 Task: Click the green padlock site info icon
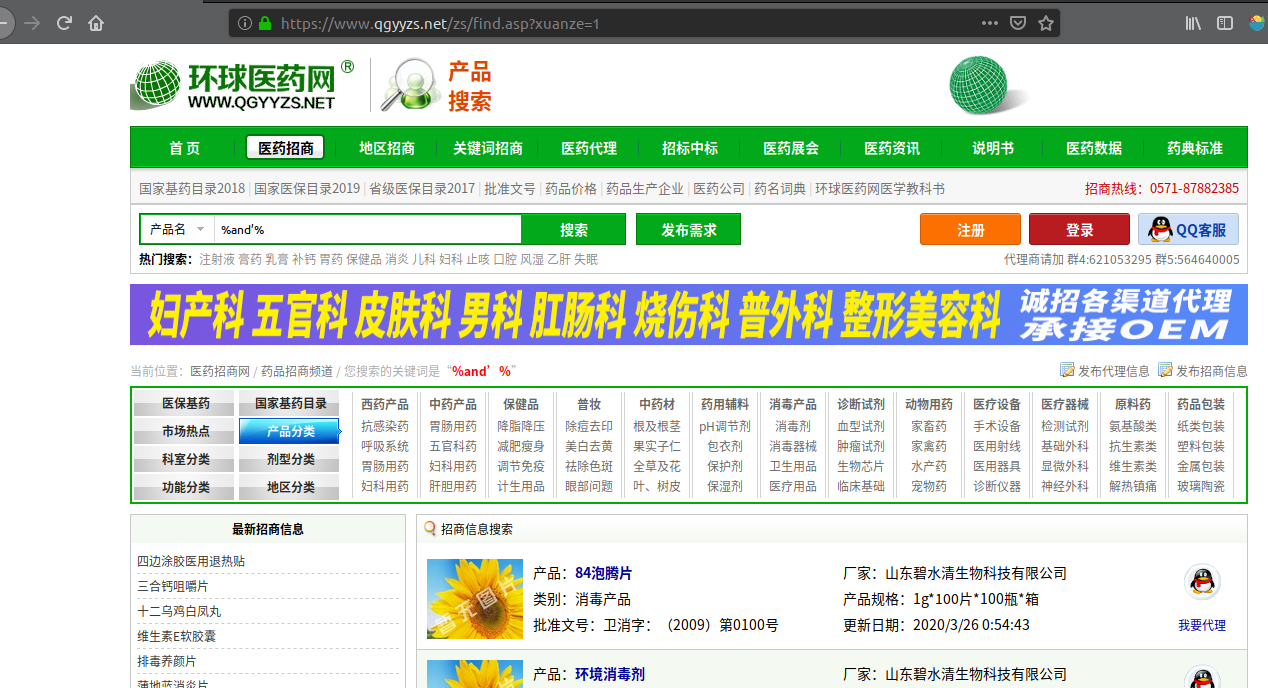click(265, 22)
